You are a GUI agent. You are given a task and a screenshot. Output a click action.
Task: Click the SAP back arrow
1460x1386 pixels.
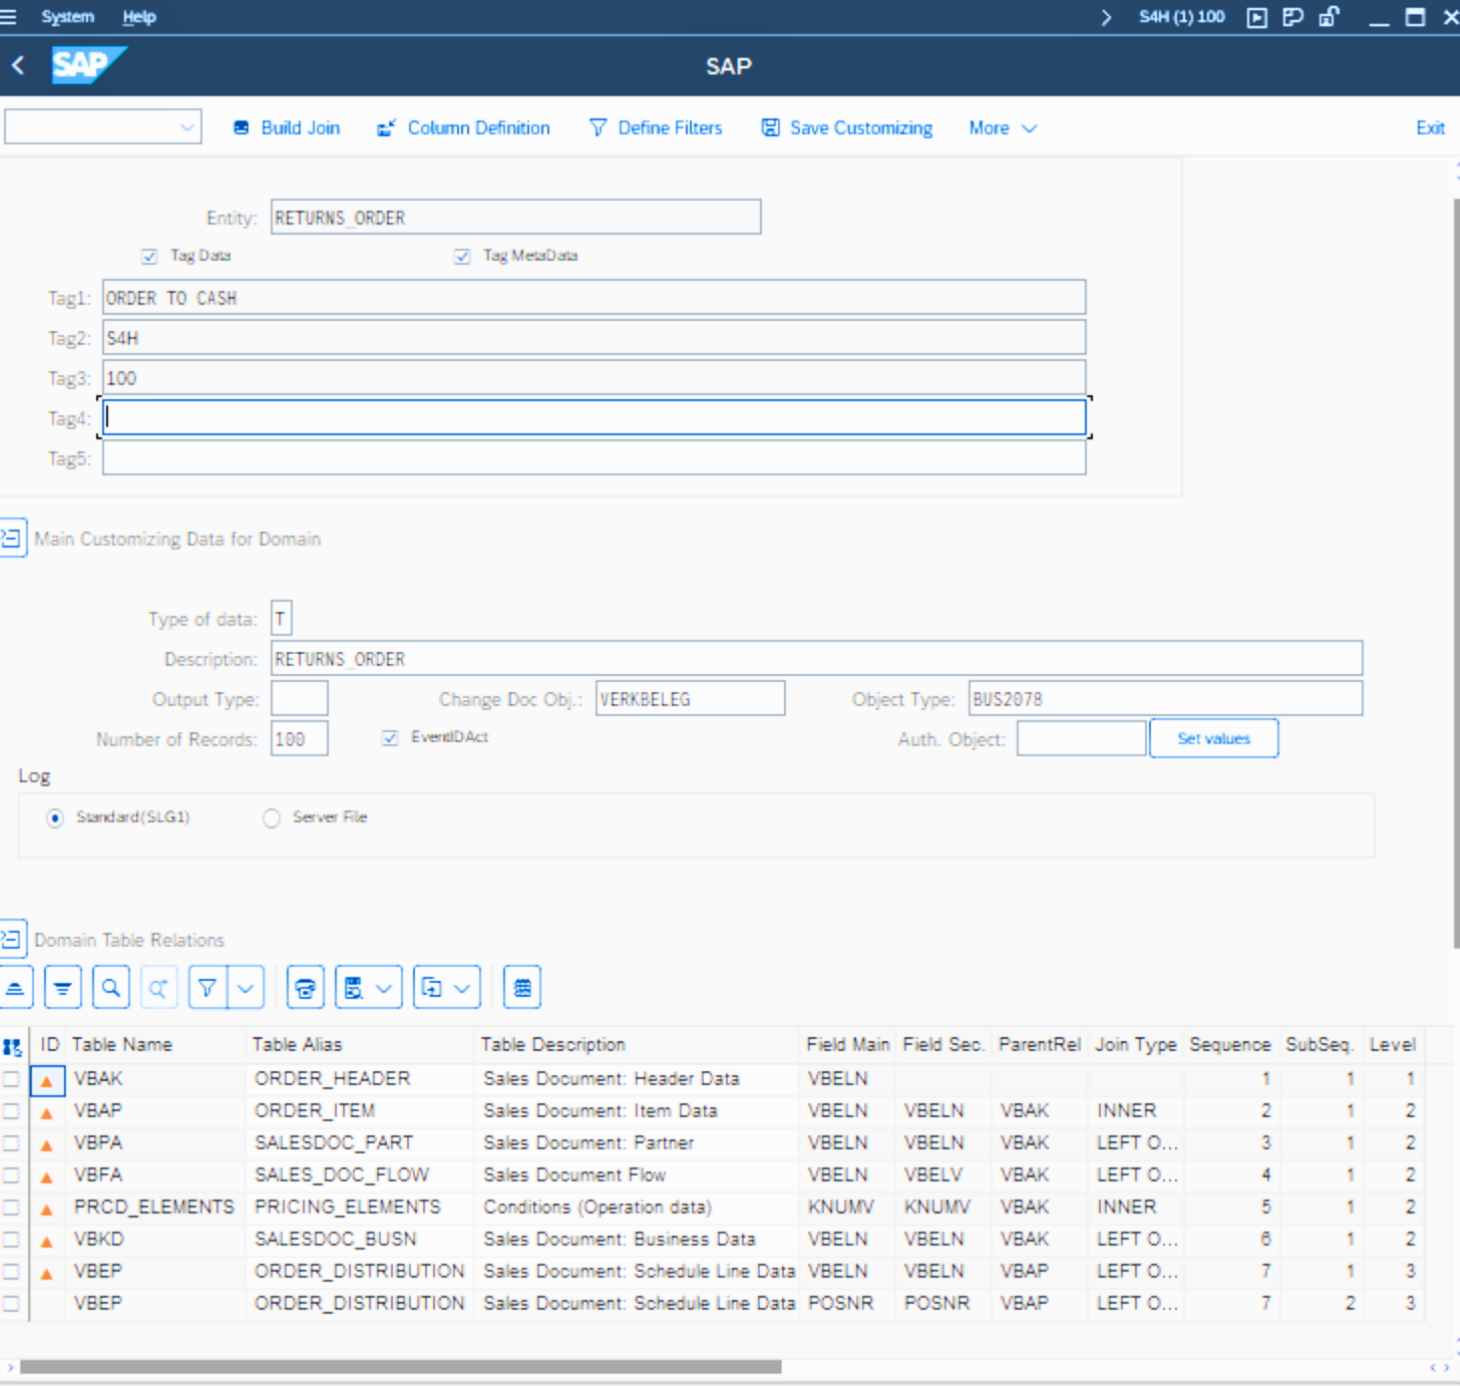click(18, 66)
